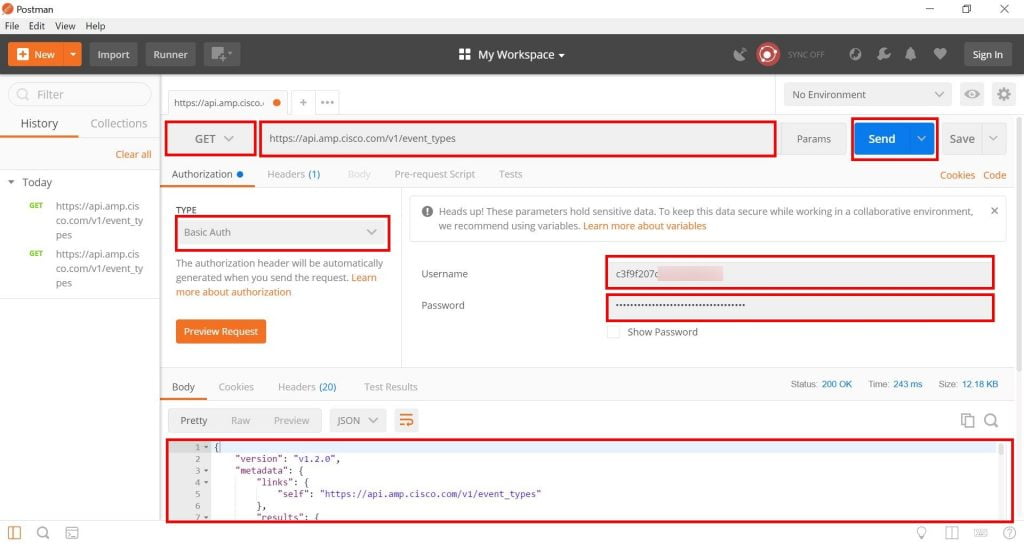Viewport: 1024px width, 544px height.
Task: Open the Pre-request Script tab
Action: coord(434,174)
